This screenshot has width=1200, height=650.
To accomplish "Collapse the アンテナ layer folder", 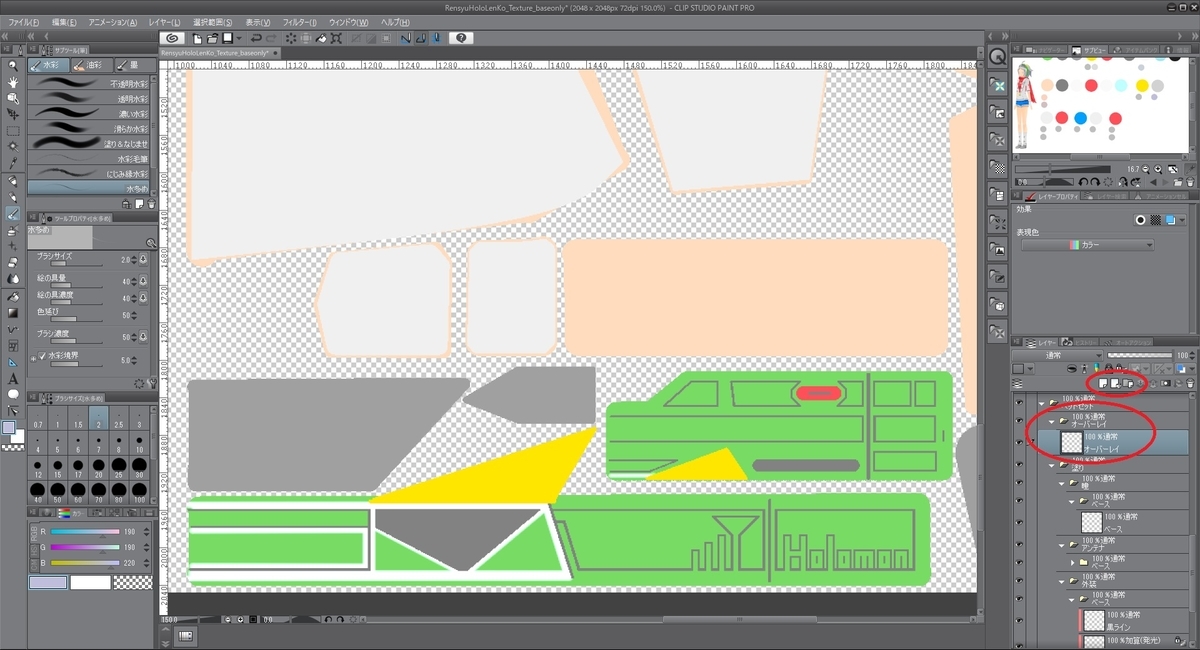I will [x=1061, y=545].
